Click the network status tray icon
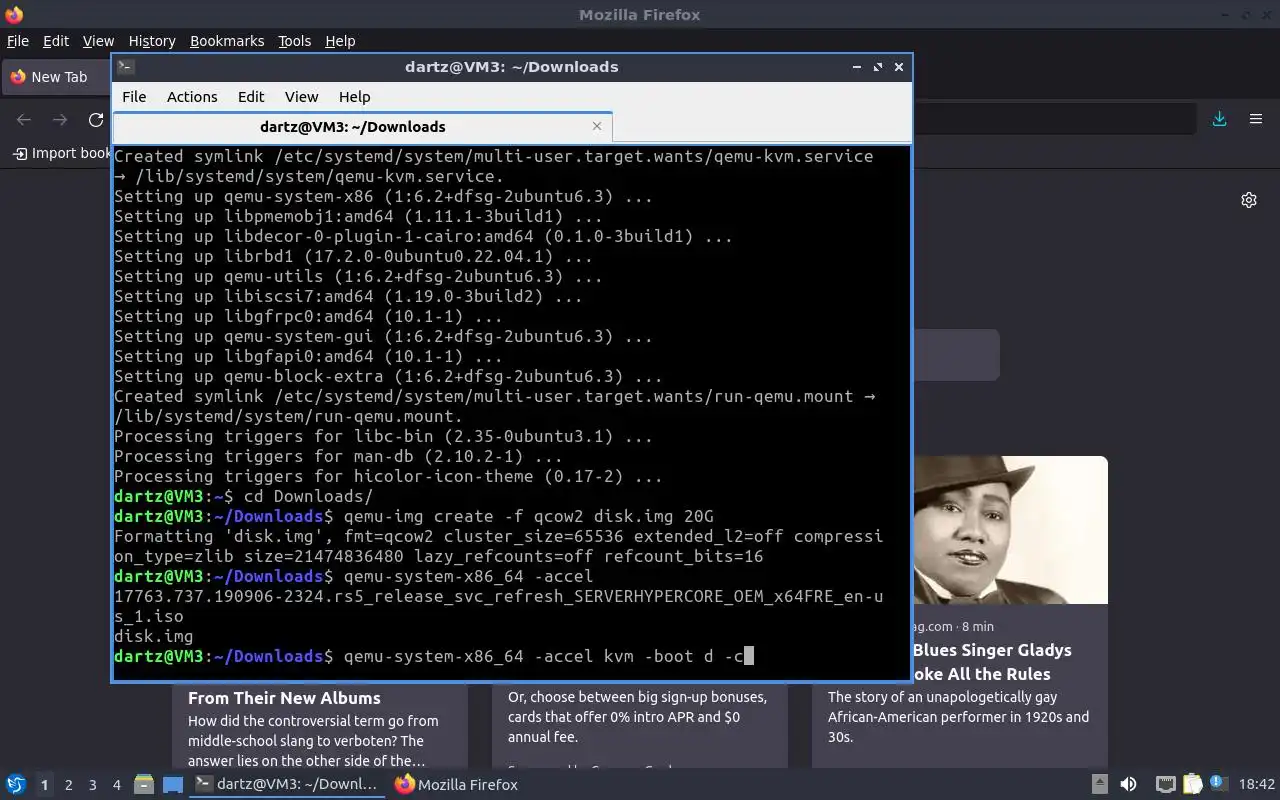Screen dimensions: 1280x800 click(x=1165, y=785)
